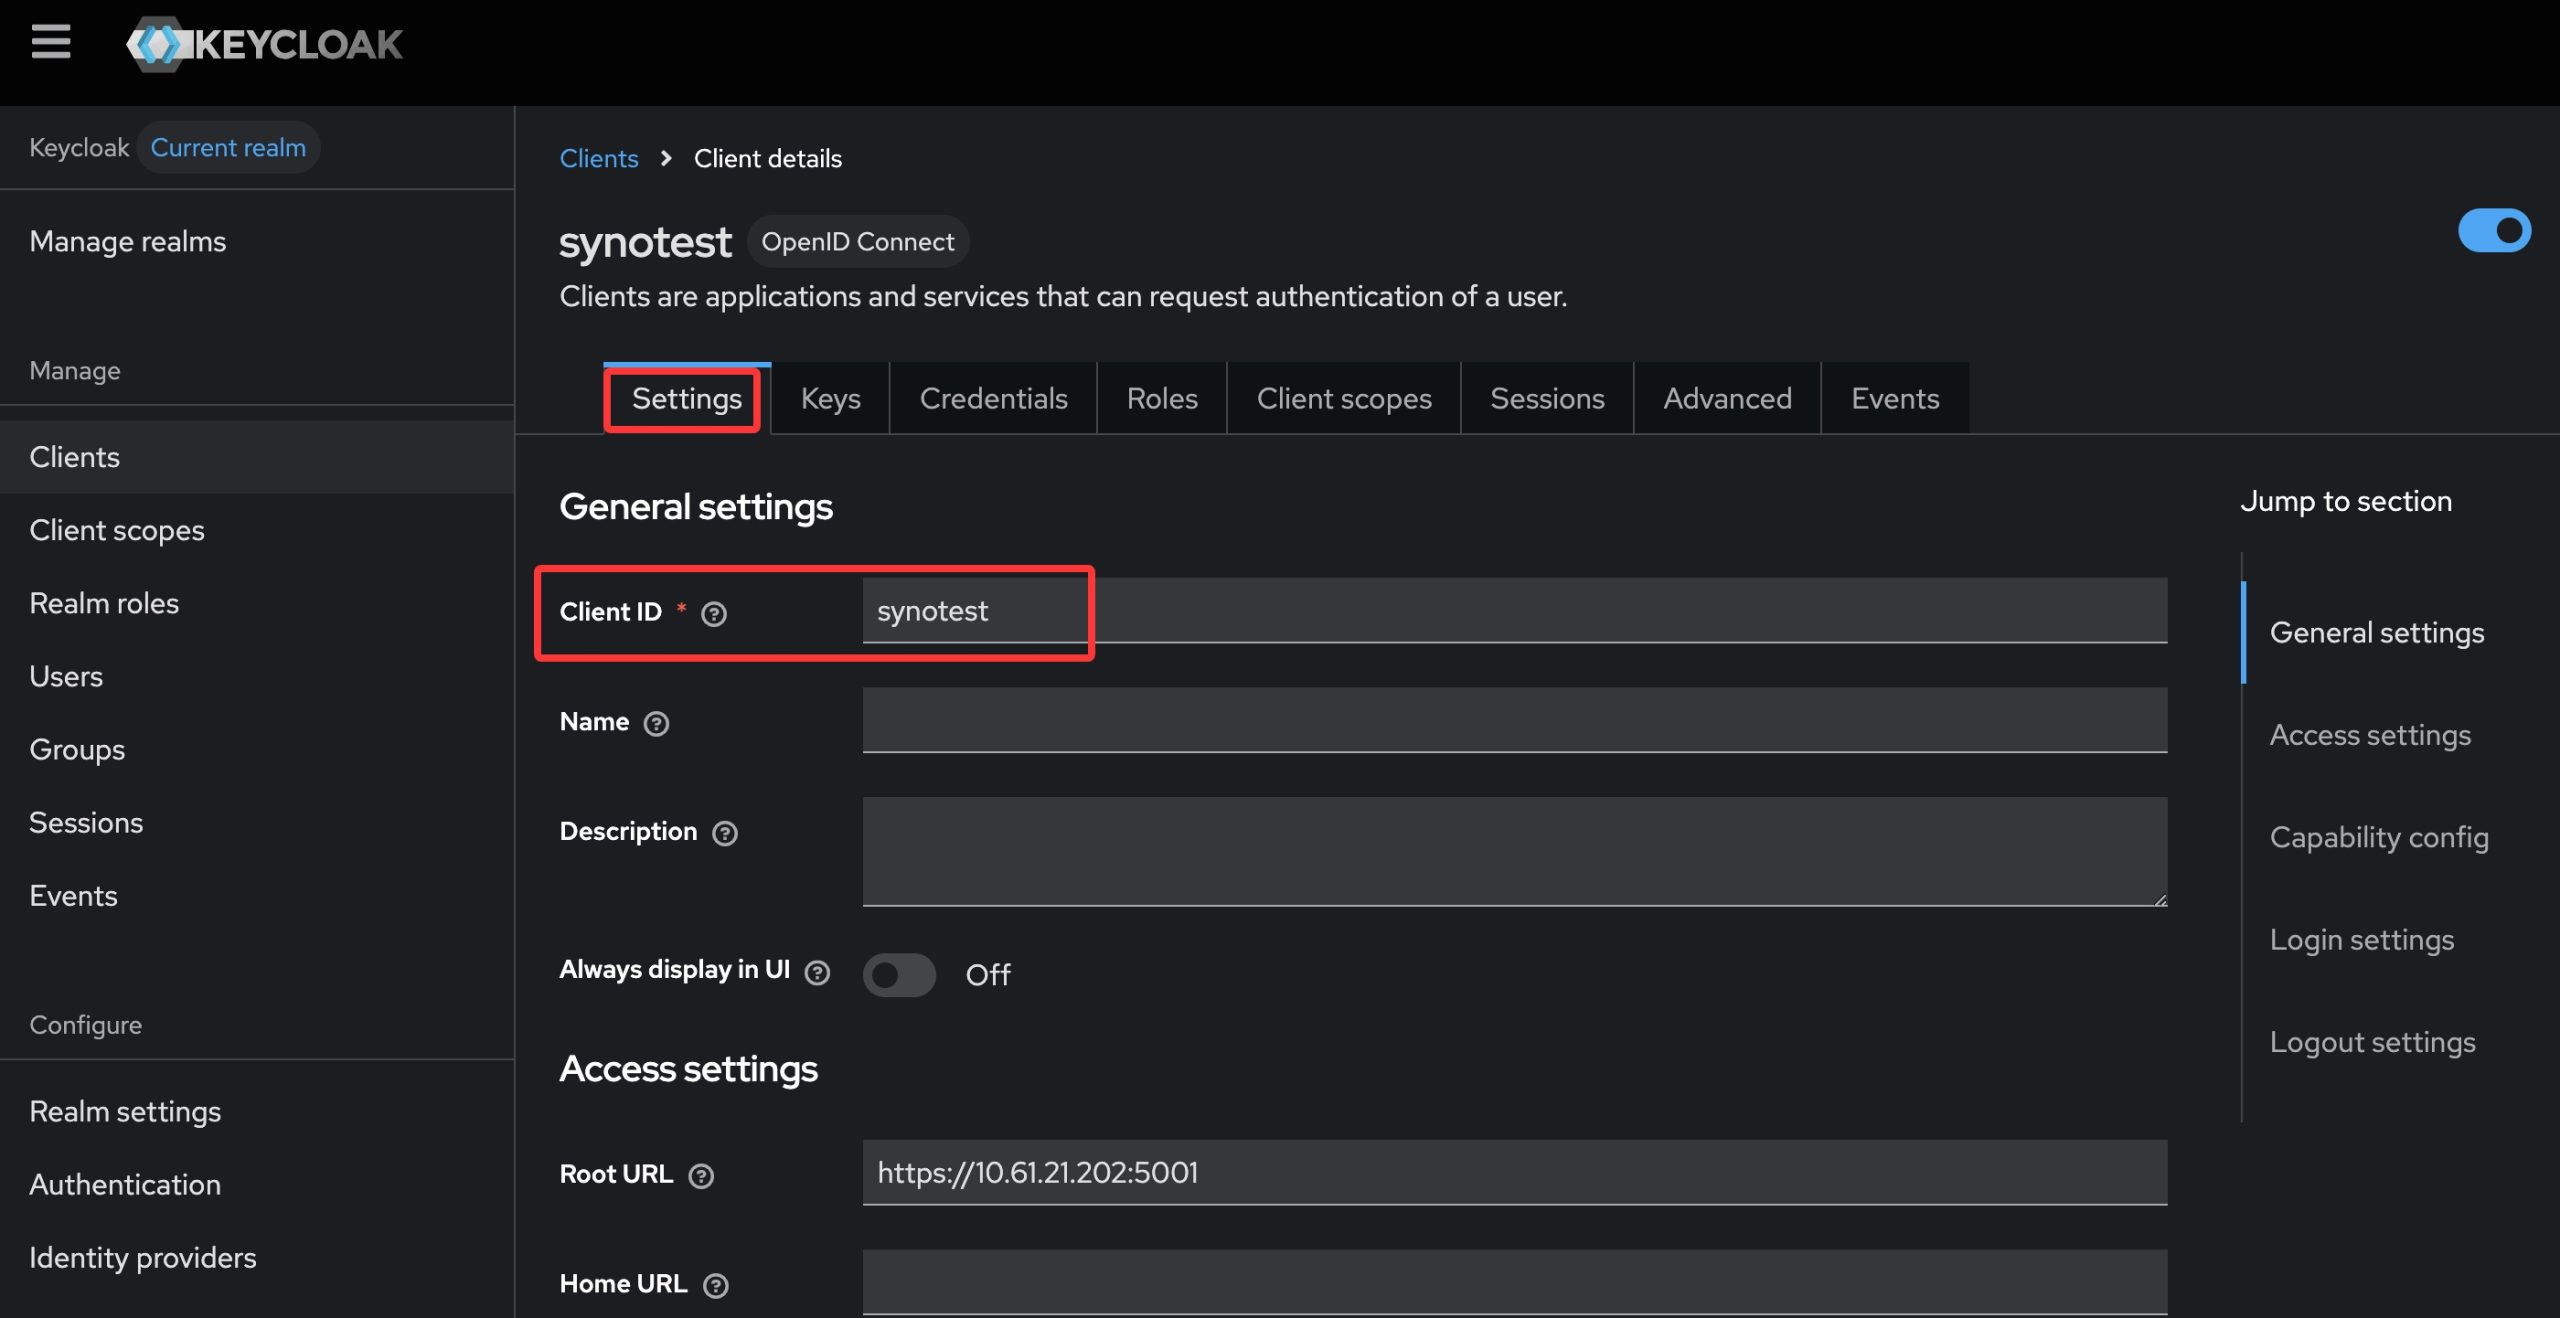2560x1318 pixels.
Task: Open the client Events tab
Action: 1895,399
